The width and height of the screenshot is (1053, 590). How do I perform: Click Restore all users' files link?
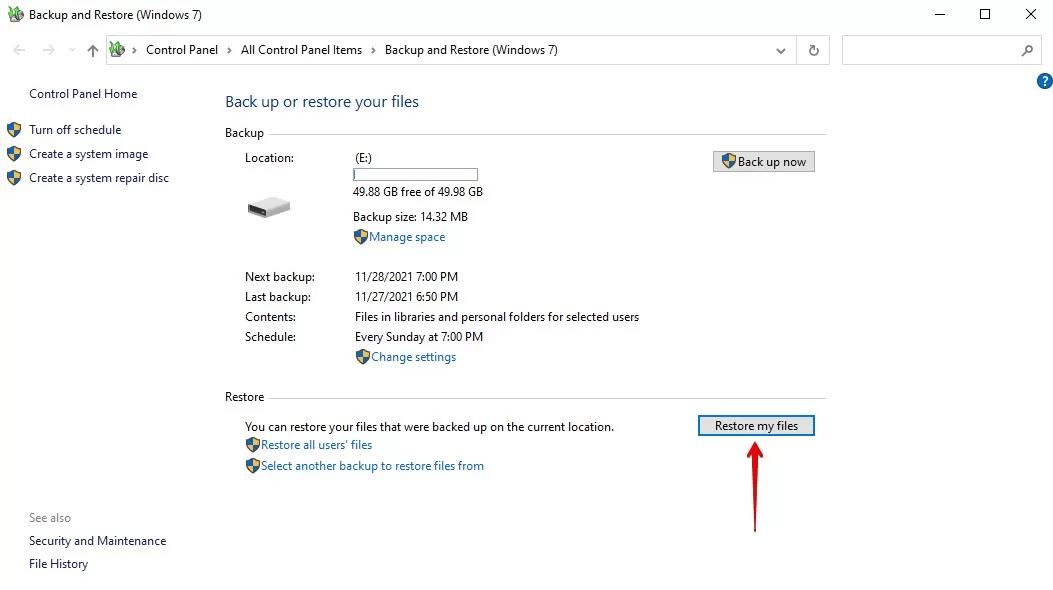point(316,445)
